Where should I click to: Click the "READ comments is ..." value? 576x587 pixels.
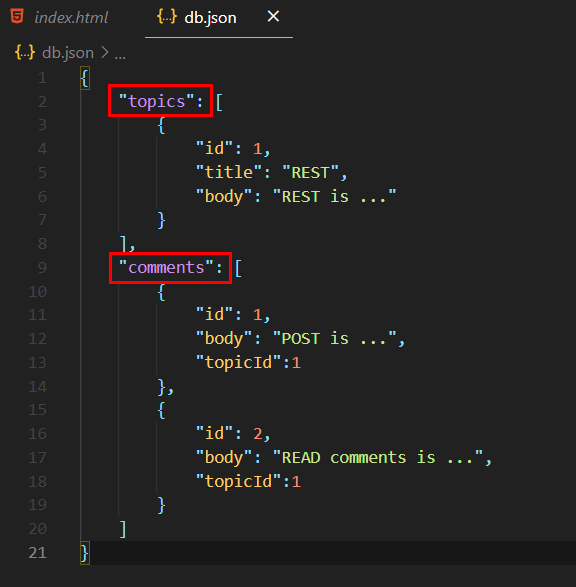click(377, 457)
